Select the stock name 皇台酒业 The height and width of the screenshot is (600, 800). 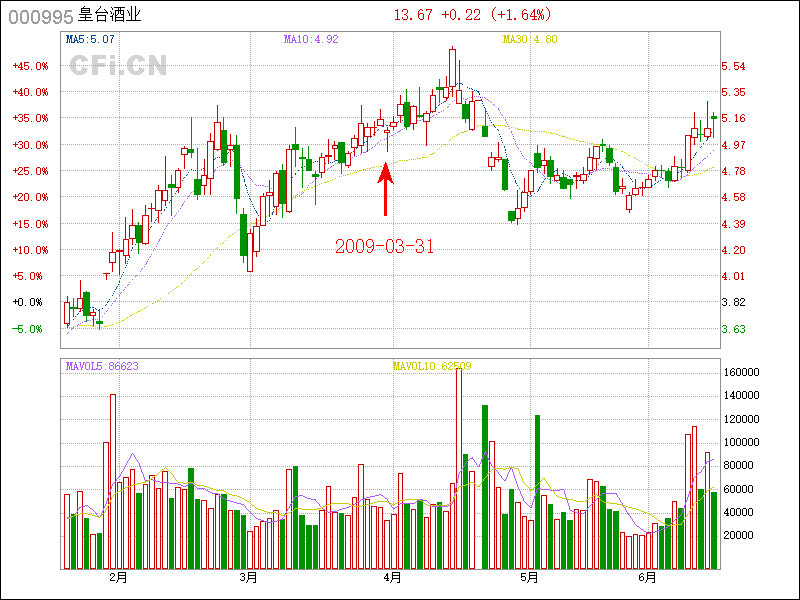110,15
